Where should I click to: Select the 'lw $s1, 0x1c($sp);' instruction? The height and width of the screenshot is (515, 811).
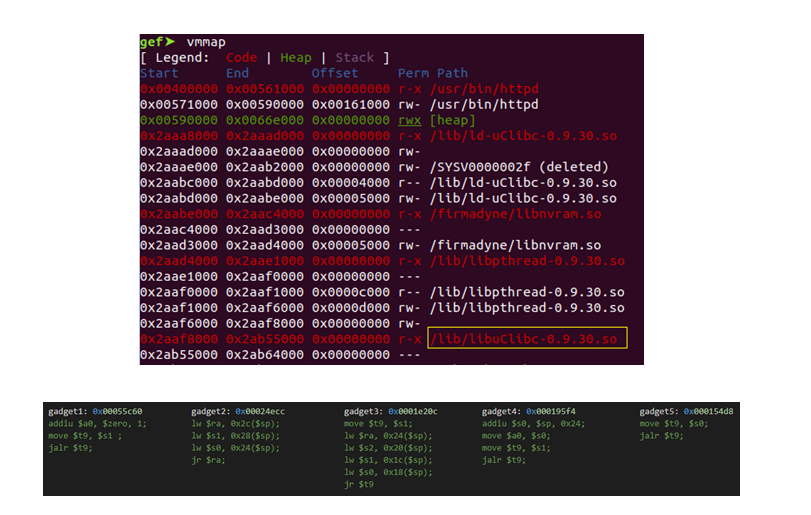click(388, 460)
